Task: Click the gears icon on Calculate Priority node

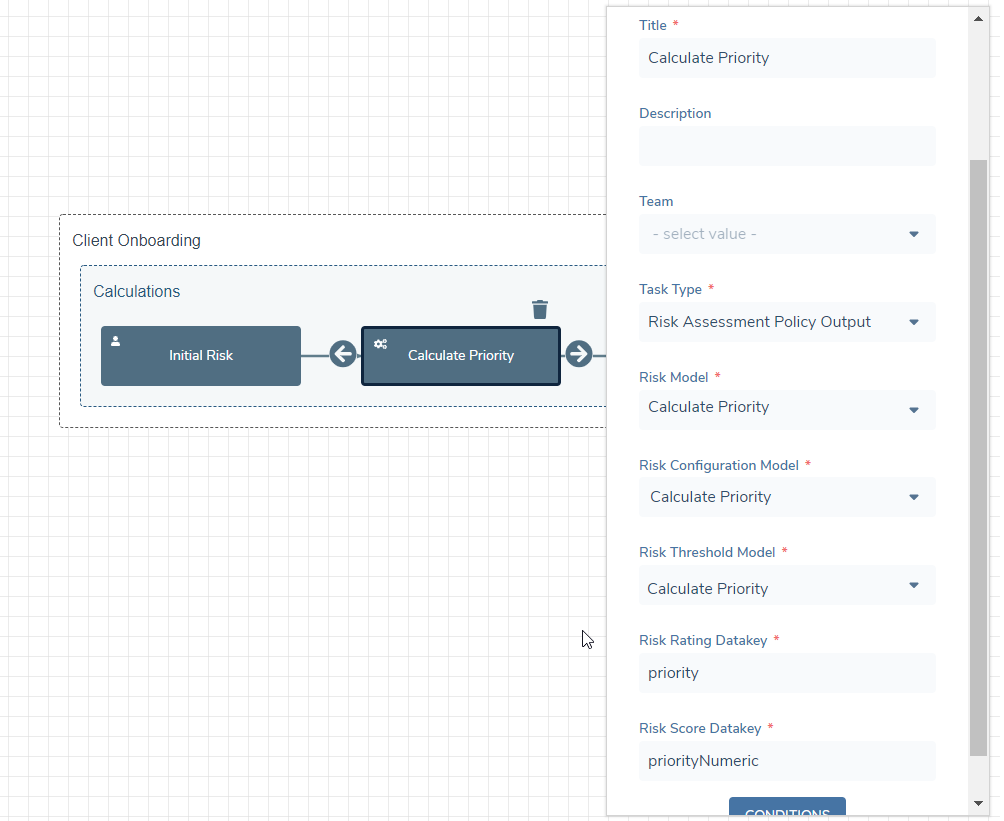Action: pos(380,344)
